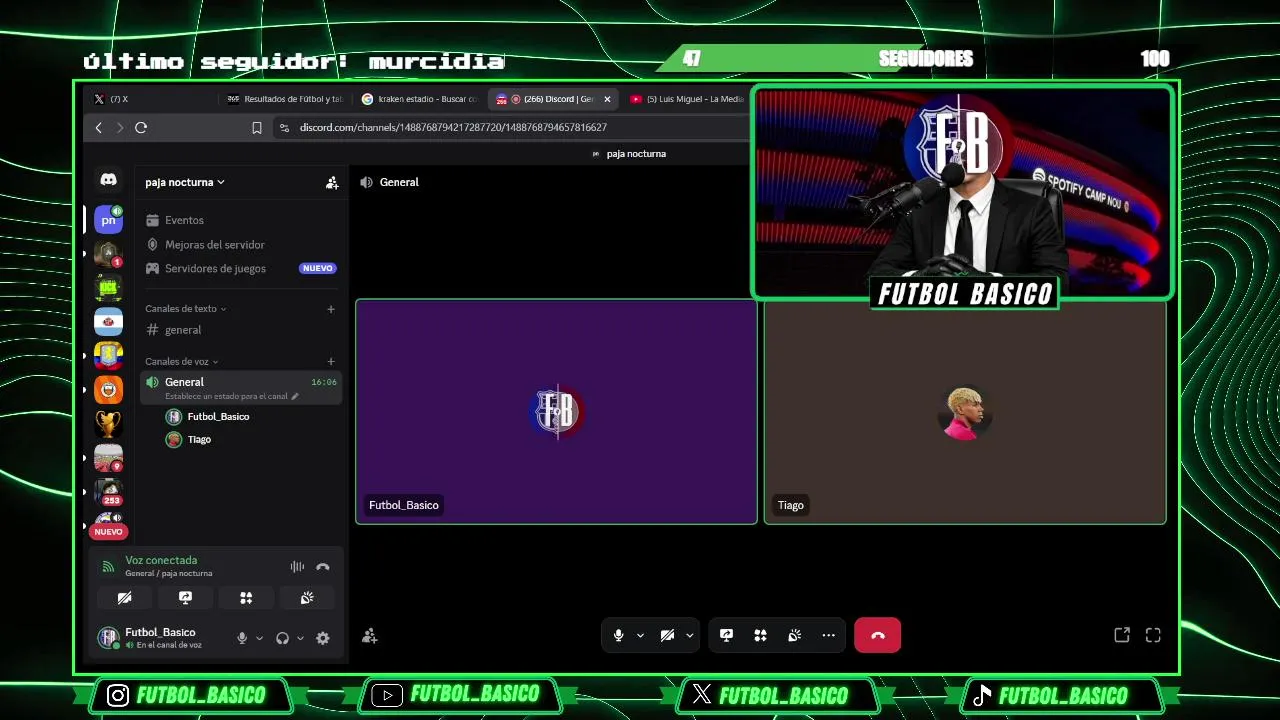Viewport: 1280px width, 720px height.
Task: Reload the browser page
Action: pyautogui.click(x=141, y=128)
